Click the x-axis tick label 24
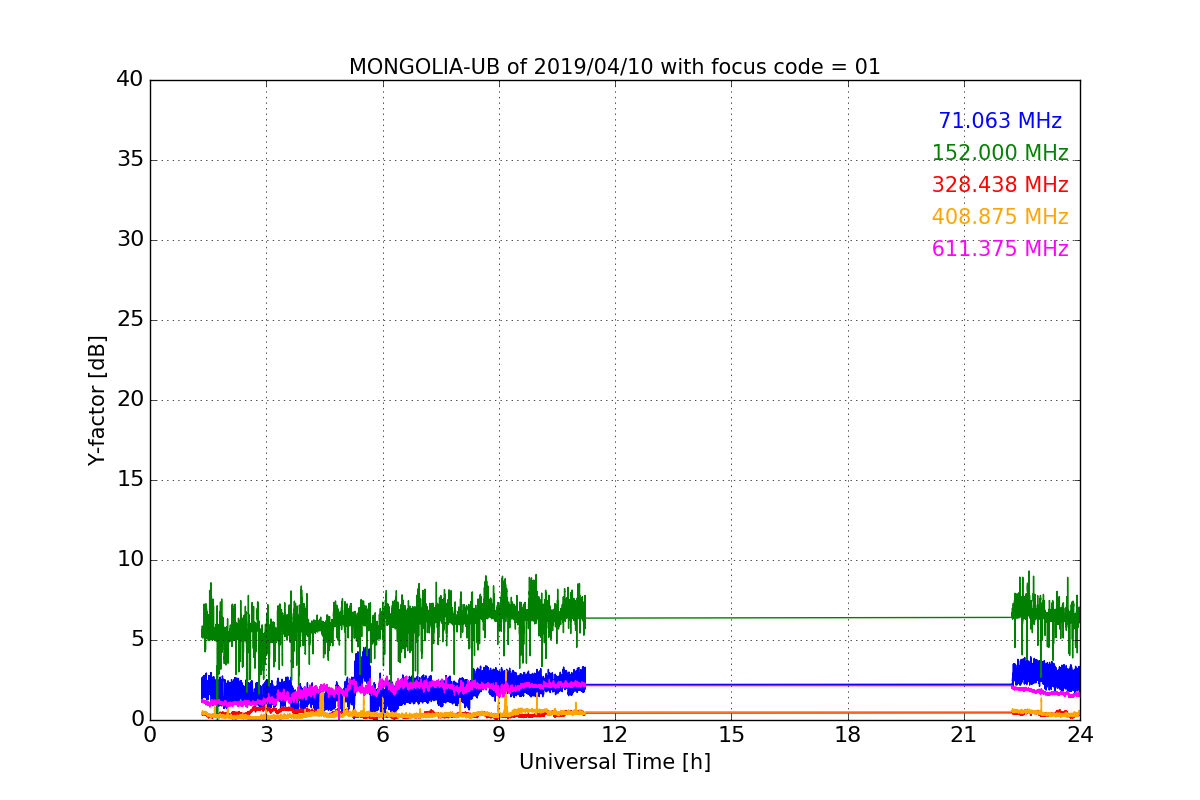 (1080, 734)
